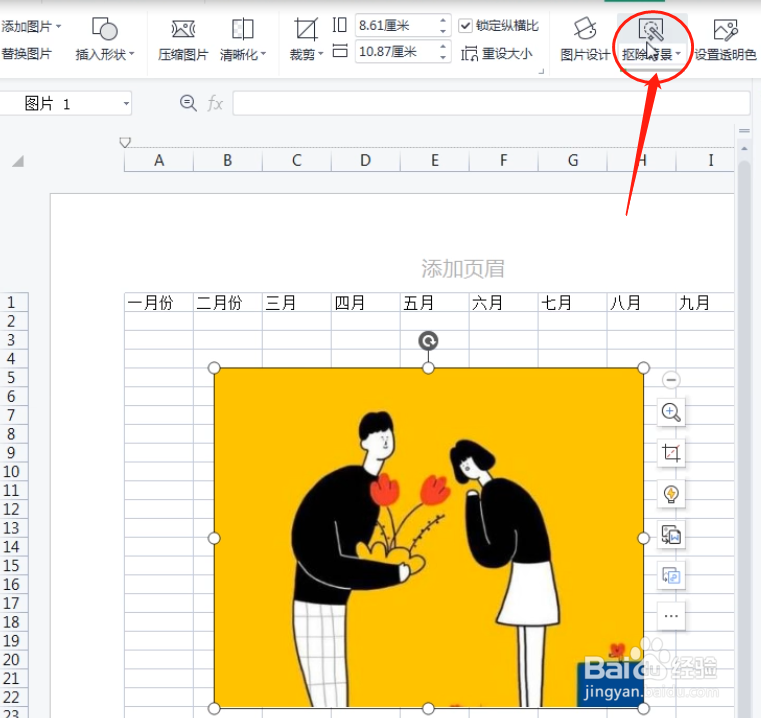Select column F header
Screen dimensions: 761x718
(503, 160)
